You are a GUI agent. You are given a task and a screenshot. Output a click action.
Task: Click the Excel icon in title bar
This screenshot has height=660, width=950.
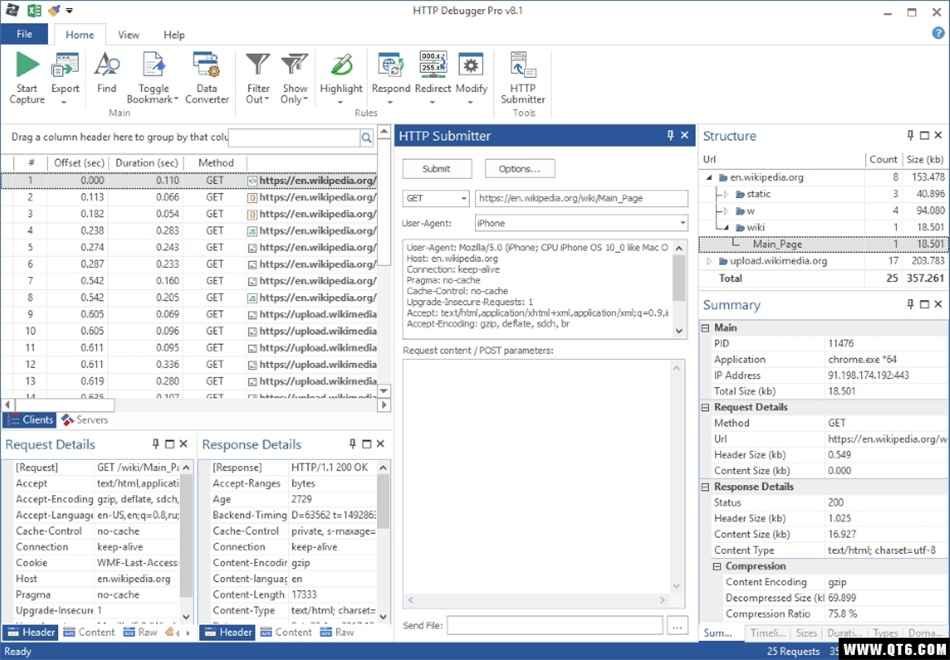(x=35, y=10)
